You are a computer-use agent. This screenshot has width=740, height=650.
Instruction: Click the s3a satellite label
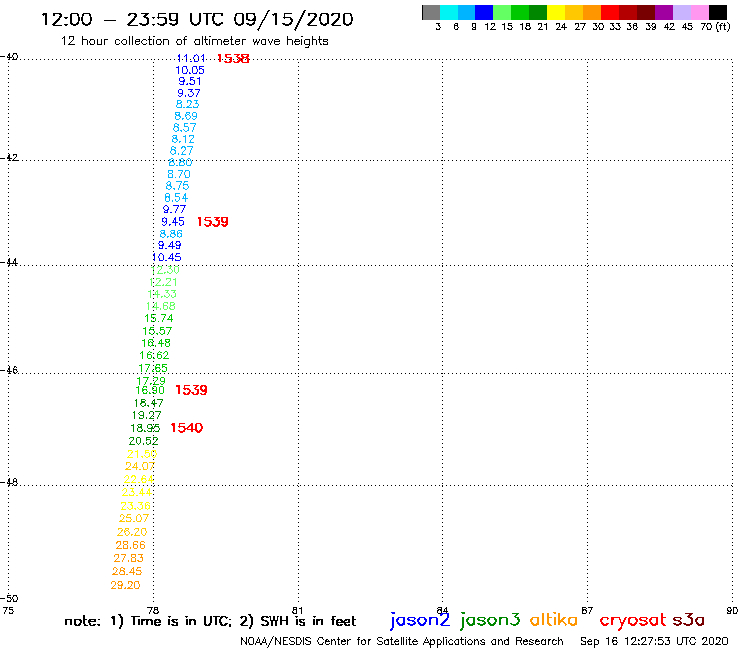point(689,620)
